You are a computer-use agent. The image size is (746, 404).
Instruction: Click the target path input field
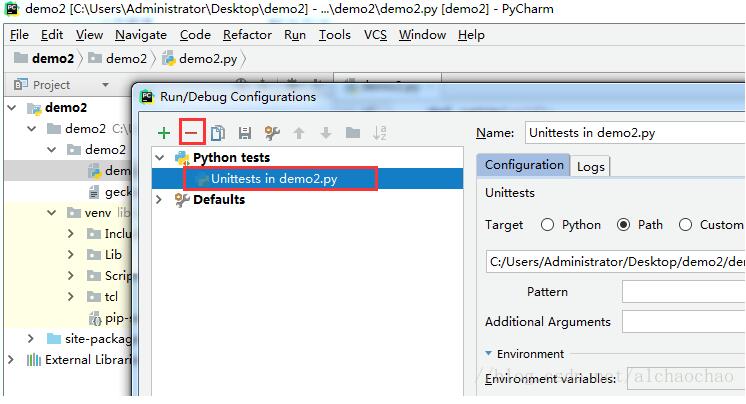tap(616, 262)
